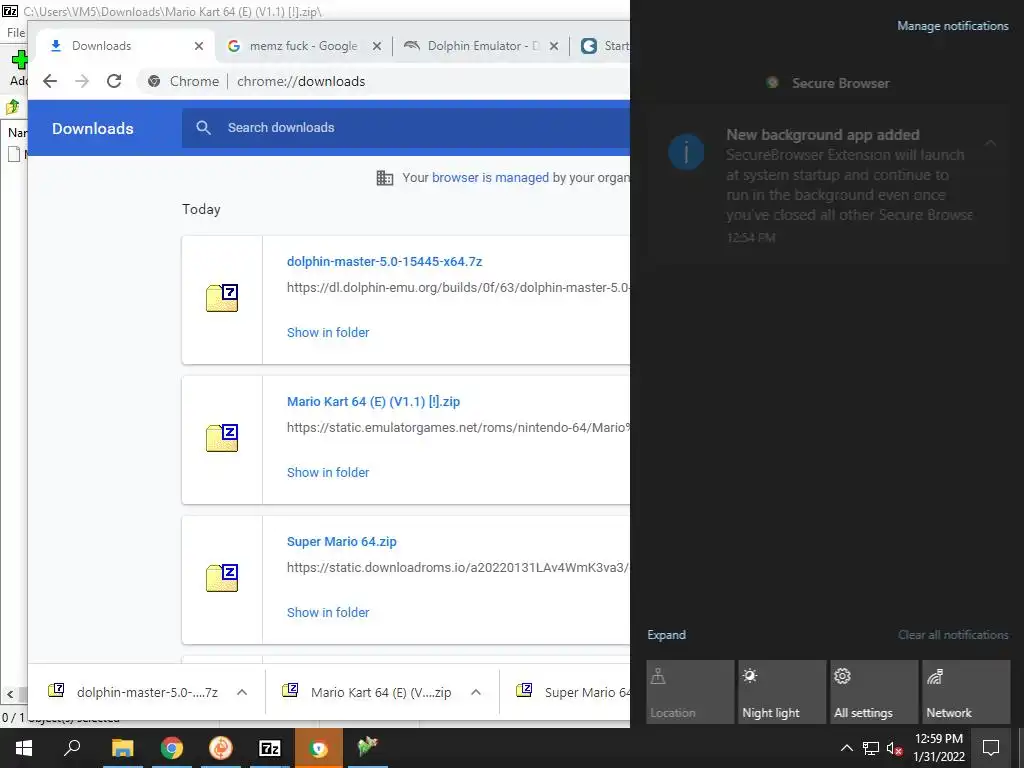This screenshot has width=1024, height=768.
Task: Click the 7-Zip up-folder icon
Action: [x=12, y=106]
